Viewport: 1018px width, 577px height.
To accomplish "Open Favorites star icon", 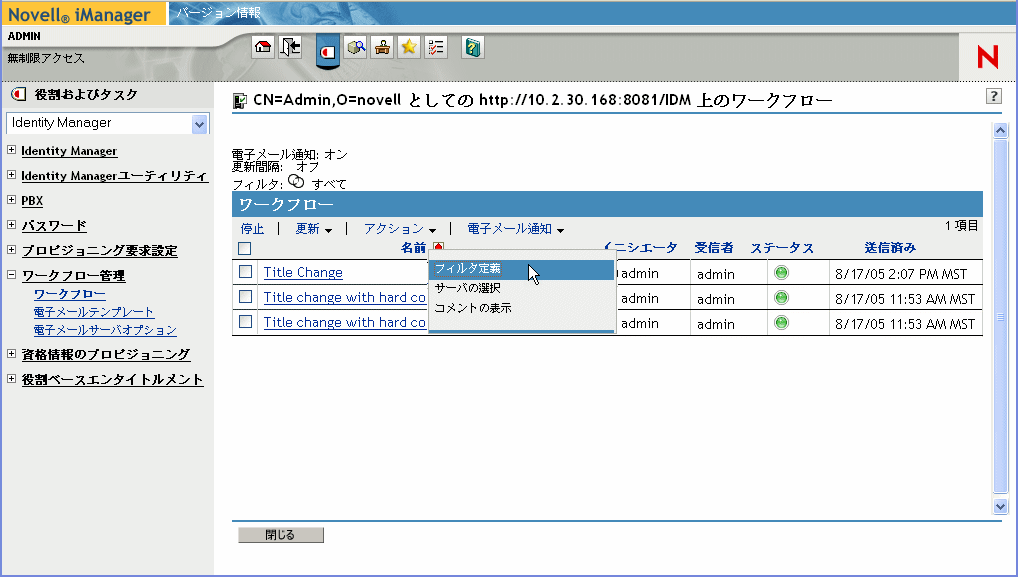I will click(x=409, y=47).
